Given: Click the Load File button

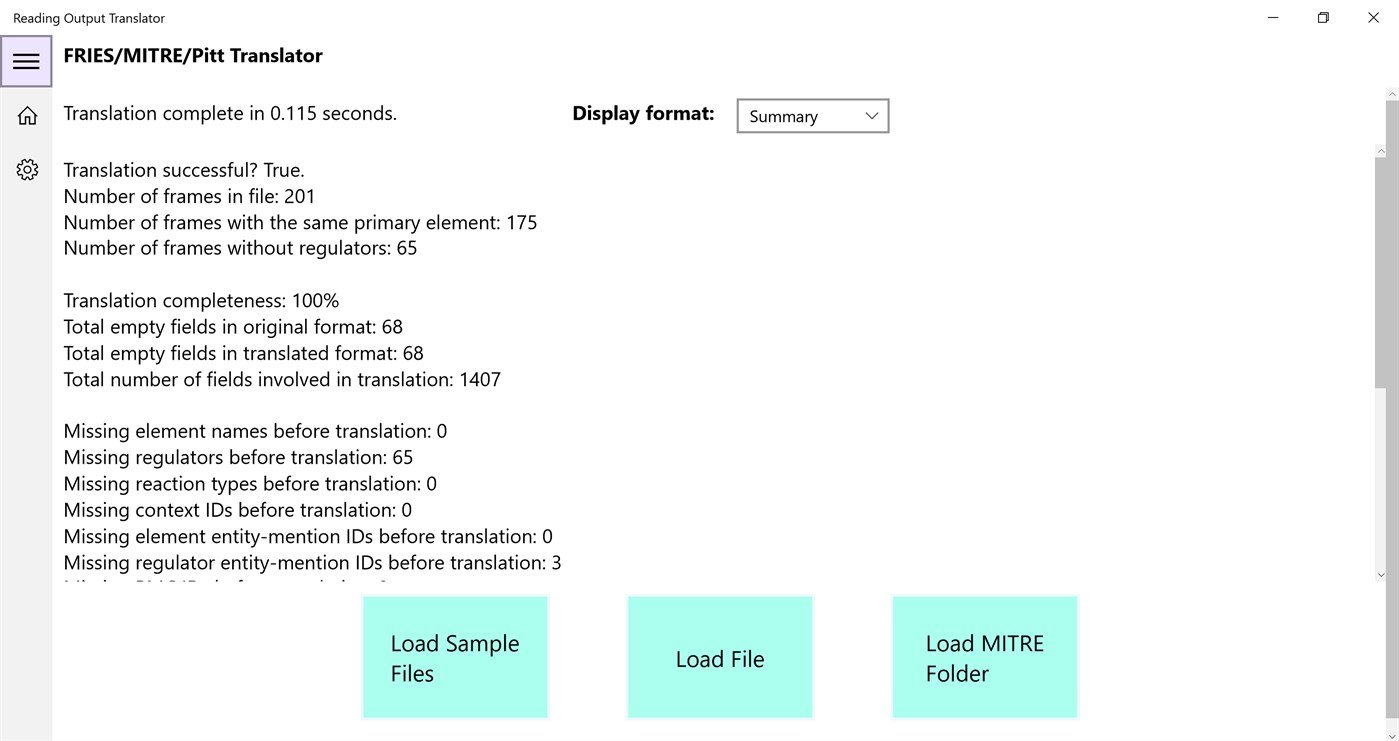Looking at the screenshot, I should click(x=720, y=658).
